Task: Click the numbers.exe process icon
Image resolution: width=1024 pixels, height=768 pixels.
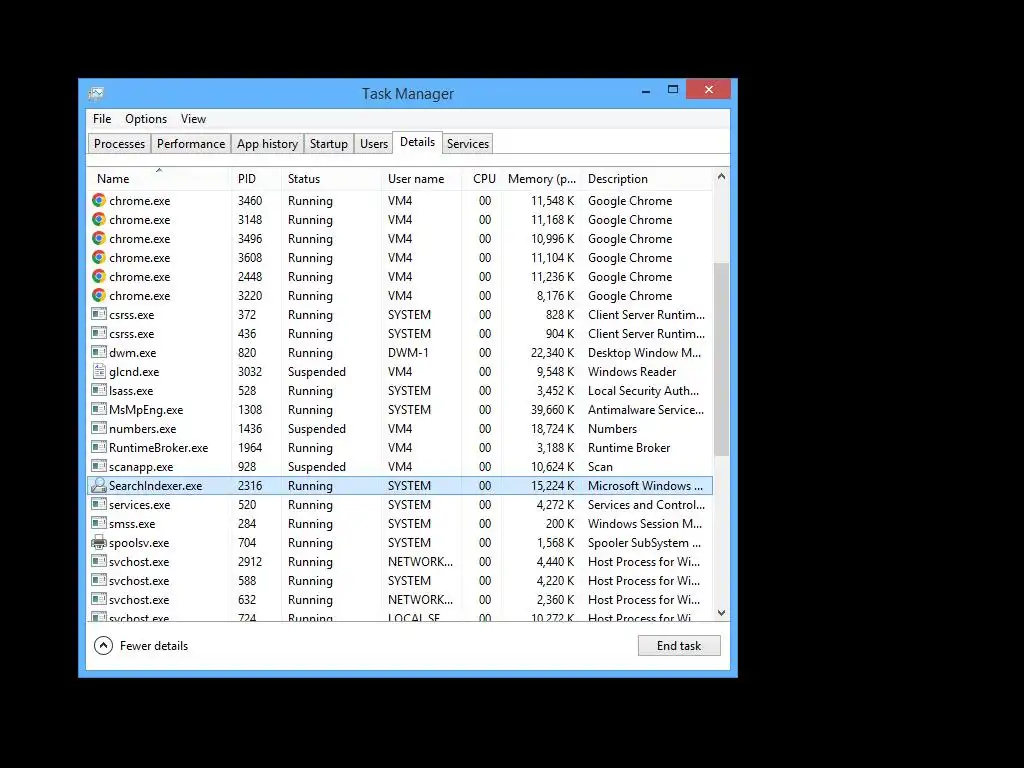Action: (x=99, y=428)
